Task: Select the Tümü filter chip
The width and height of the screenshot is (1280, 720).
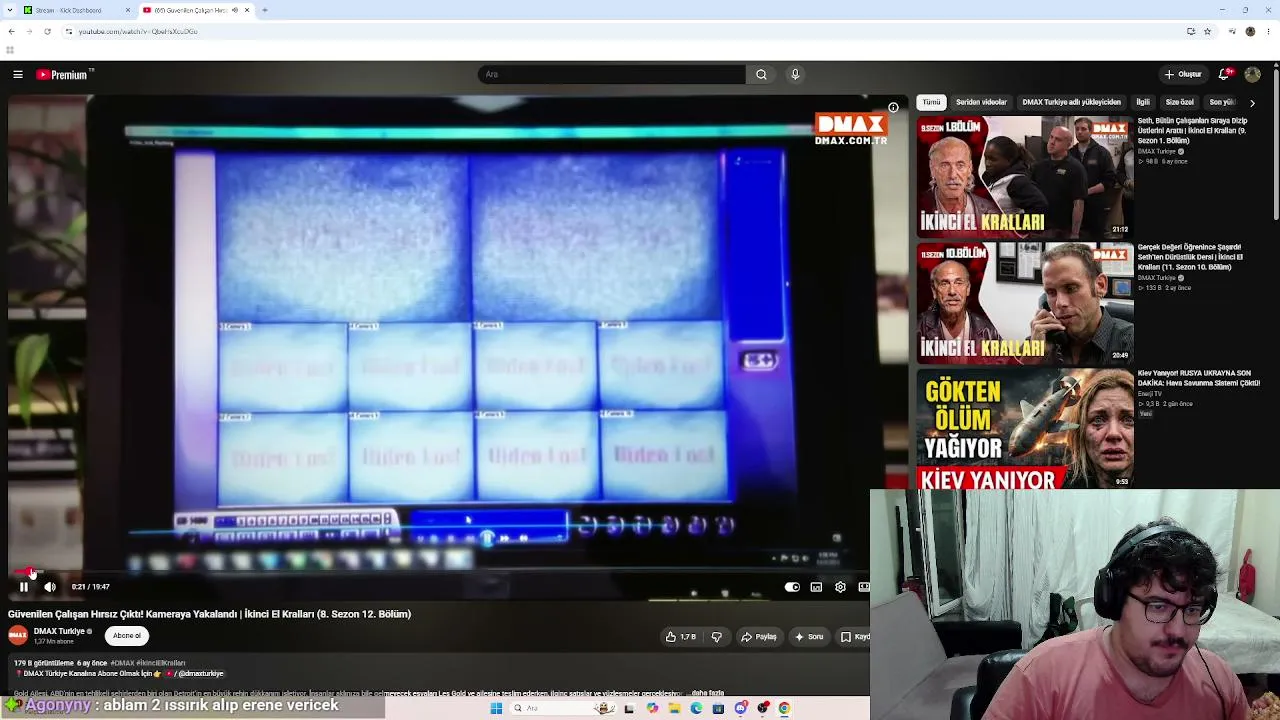Action: click(x=931, y=102)
